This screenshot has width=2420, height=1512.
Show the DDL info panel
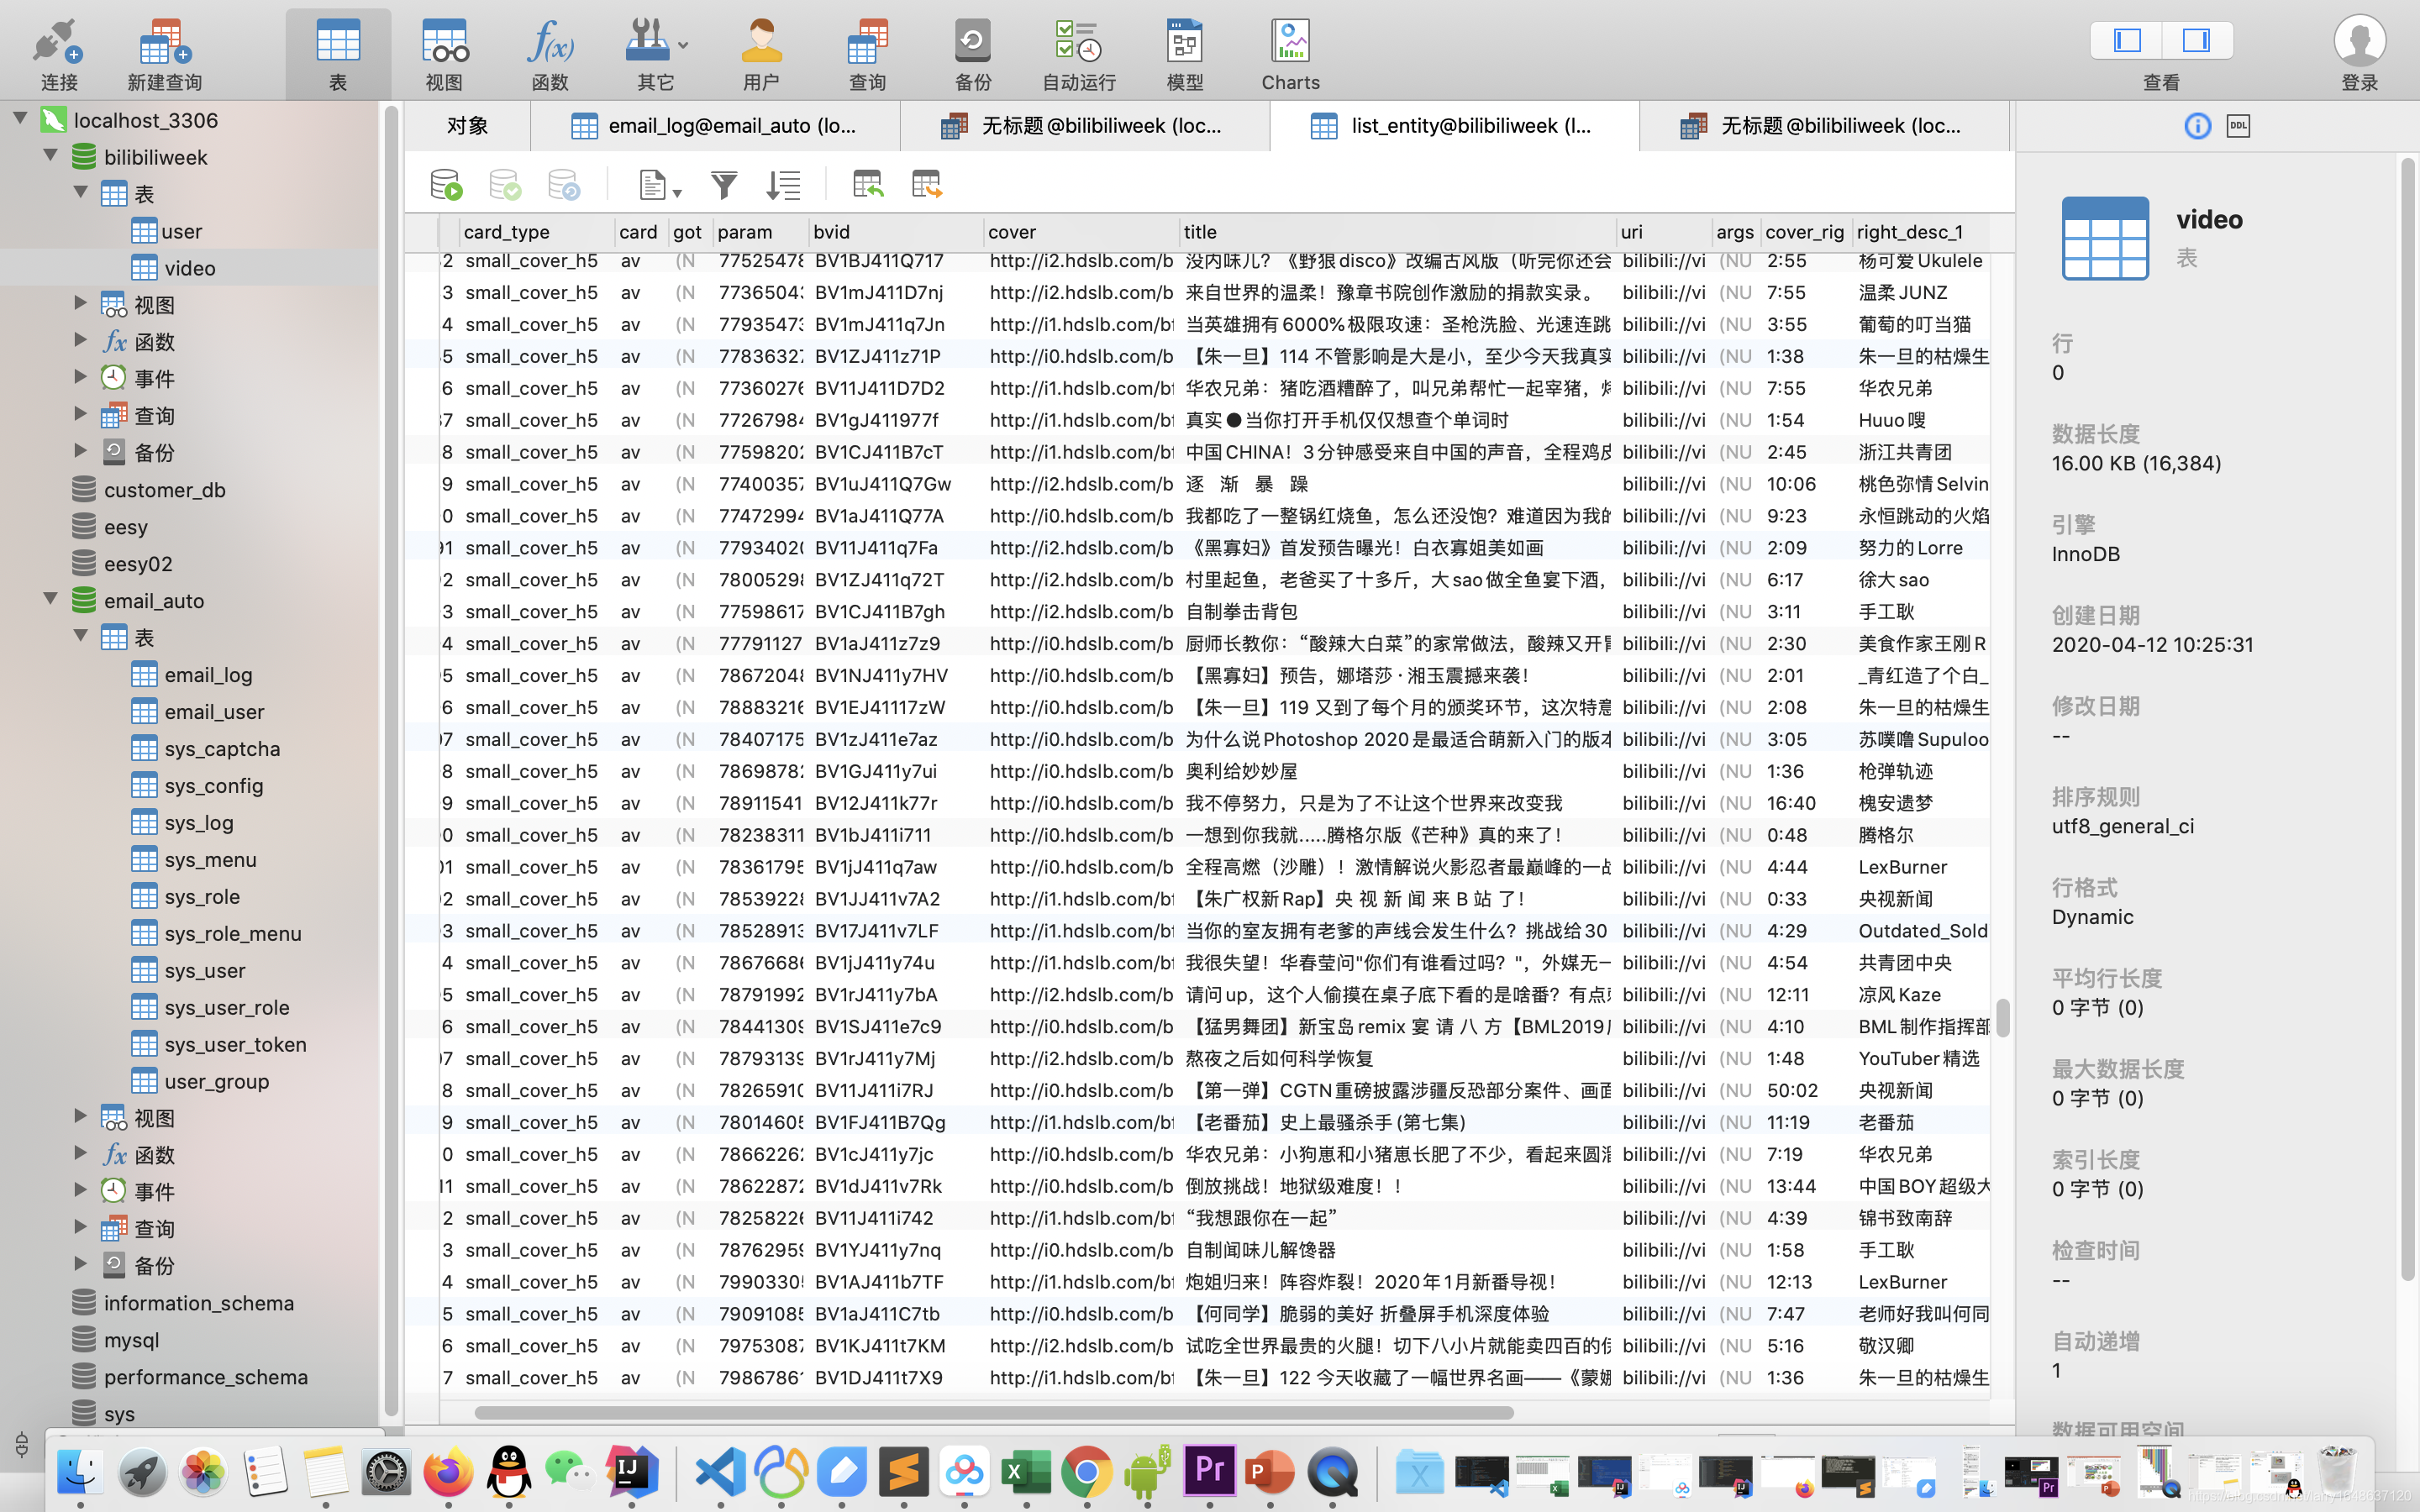click(2238, 126)
